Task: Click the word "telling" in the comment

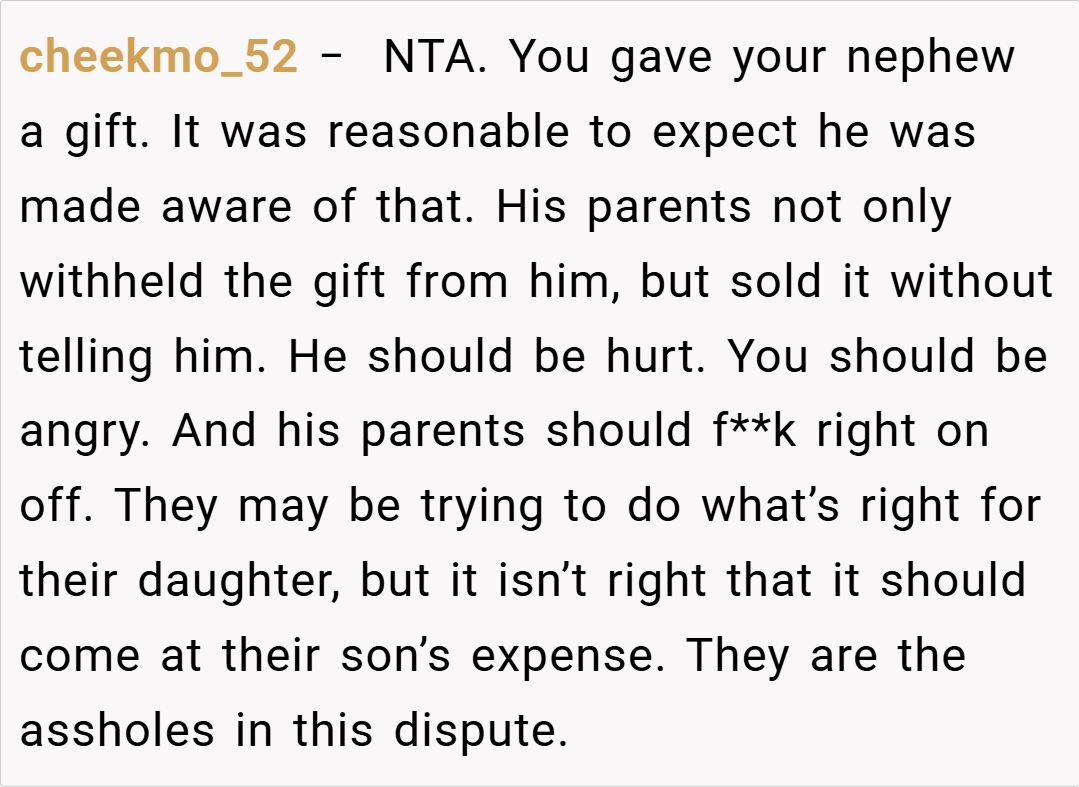Action: coord(86,357)
